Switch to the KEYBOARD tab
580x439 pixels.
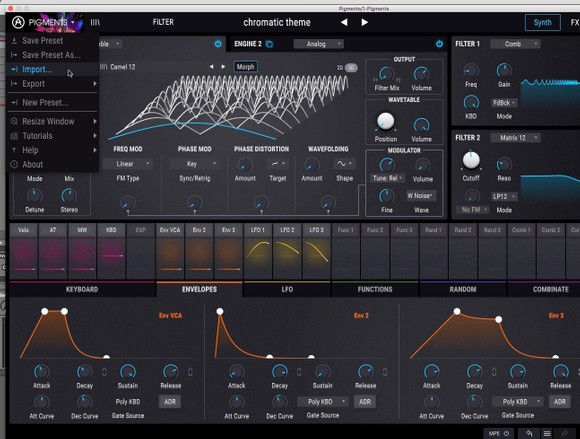pos(82,289)
